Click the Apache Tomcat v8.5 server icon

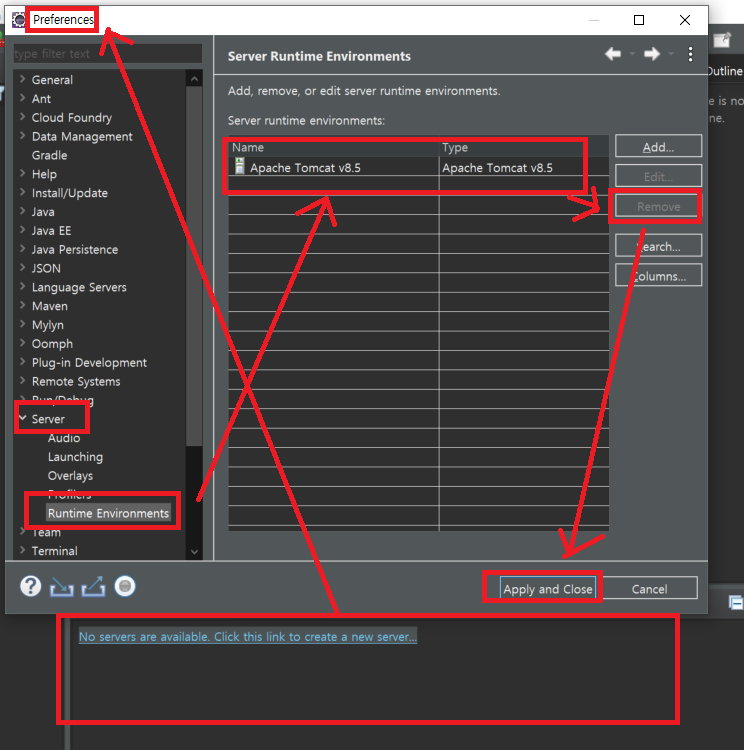[x=240, y=166]
